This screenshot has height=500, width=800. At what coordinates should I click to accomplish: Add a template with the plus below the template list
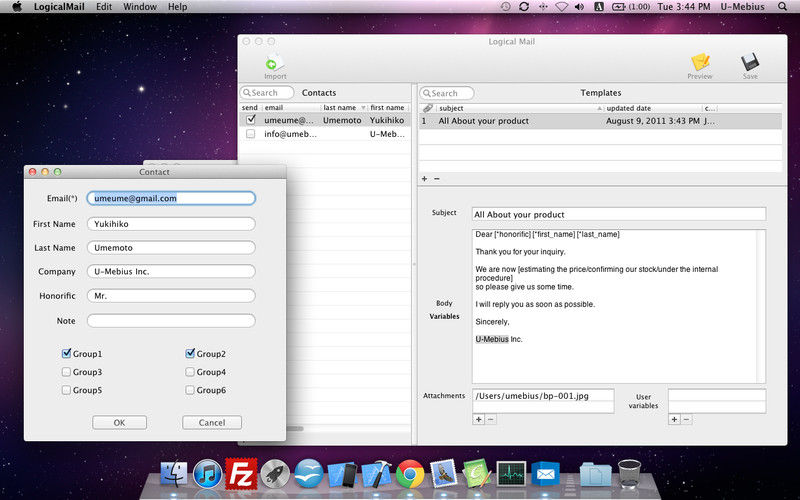click(x=424, y=179)
